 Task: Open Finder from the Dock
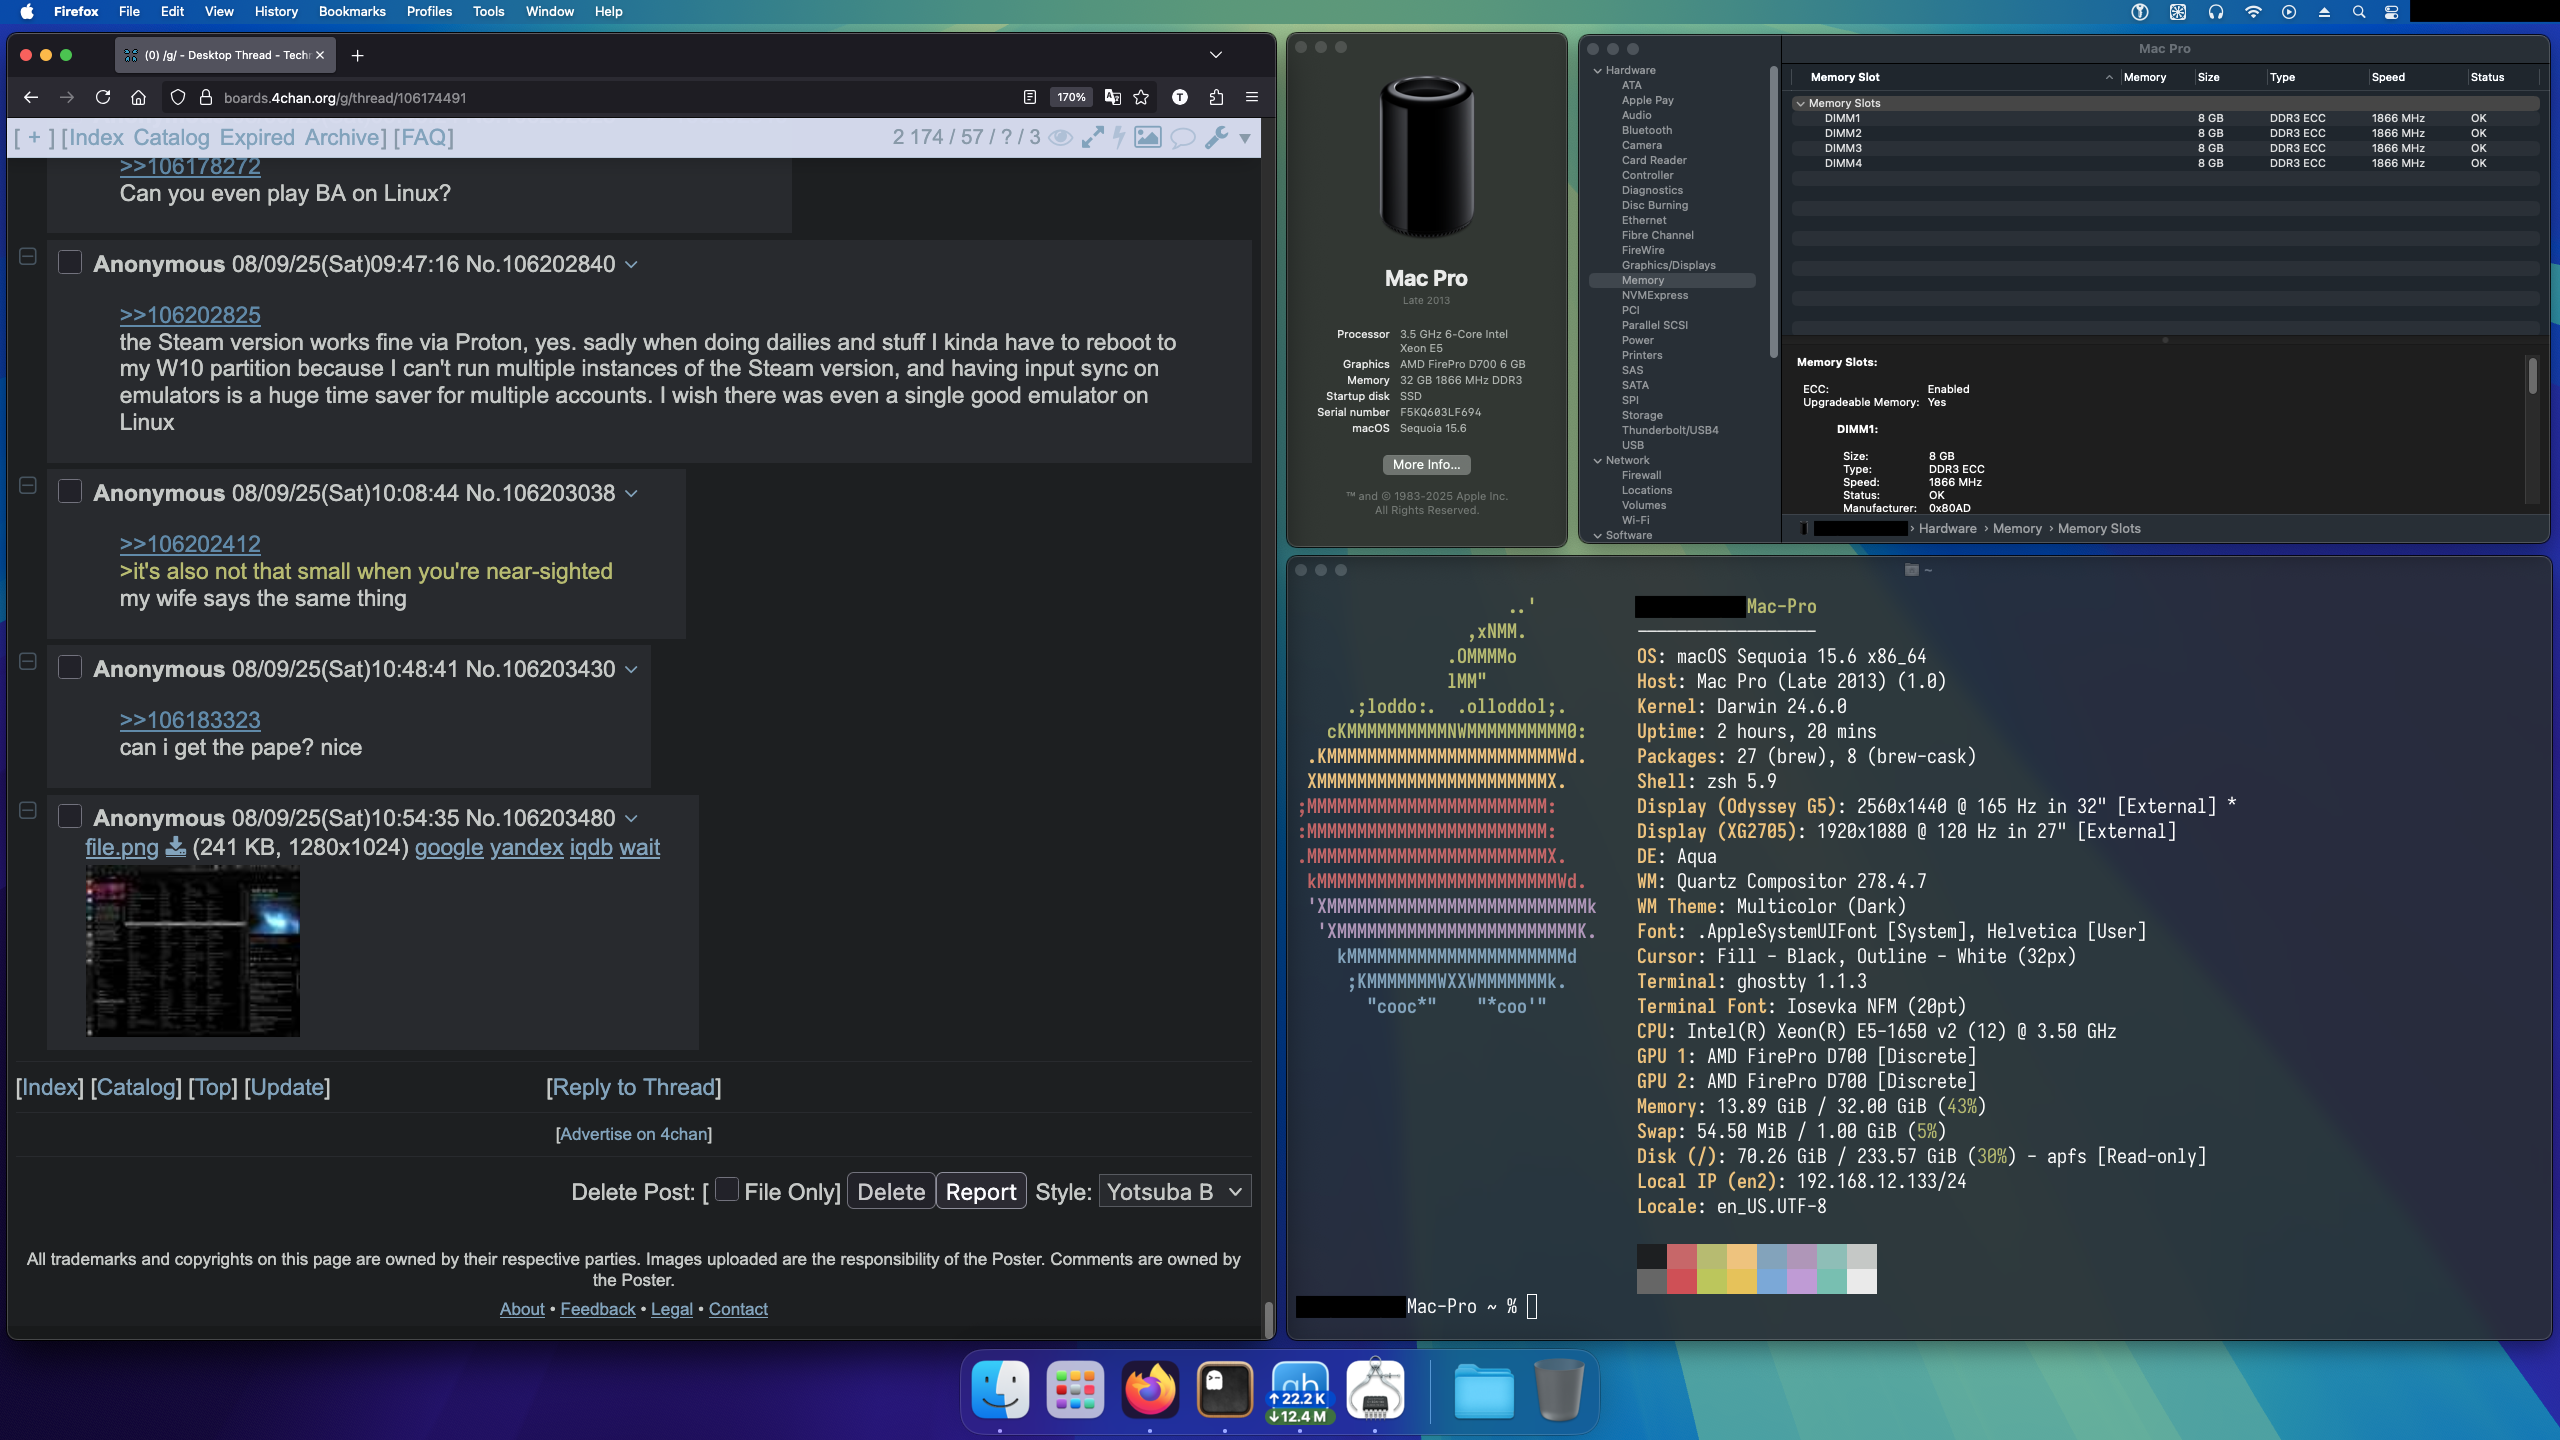(x=1000, y=1390)
